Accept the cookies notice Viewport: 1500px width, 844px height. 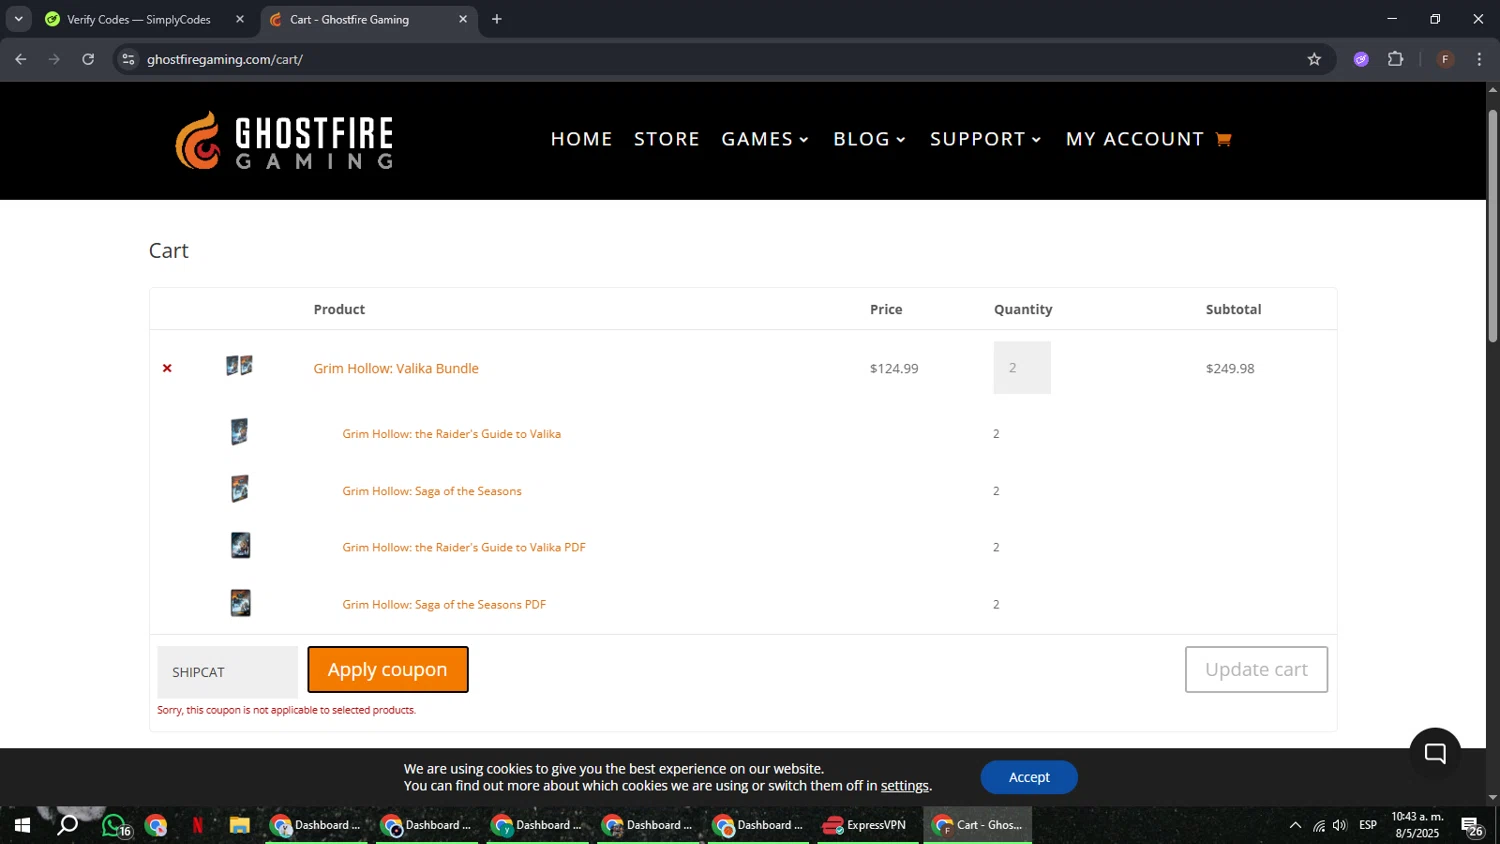click(x=1029, y=777)
